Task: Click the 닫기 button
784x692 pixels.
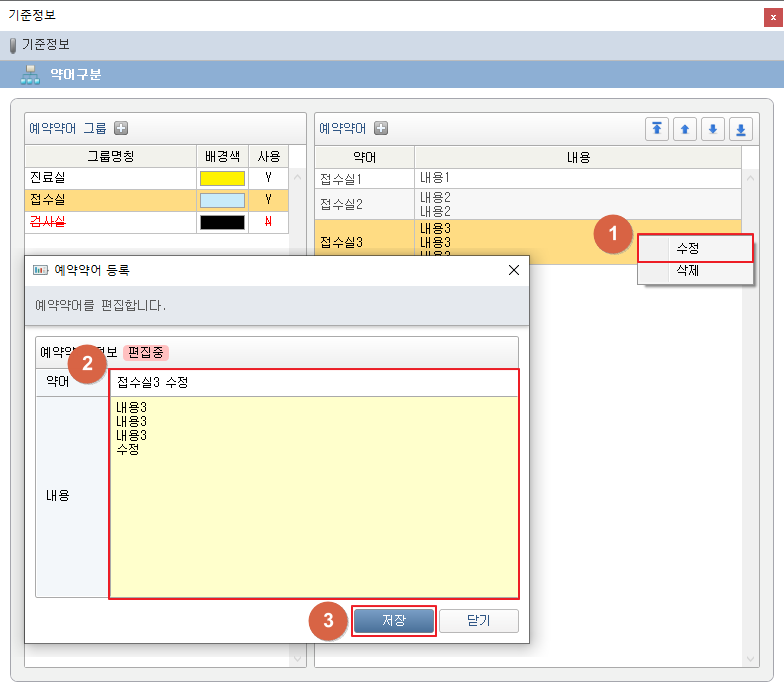Action: (x=479, y=621)
